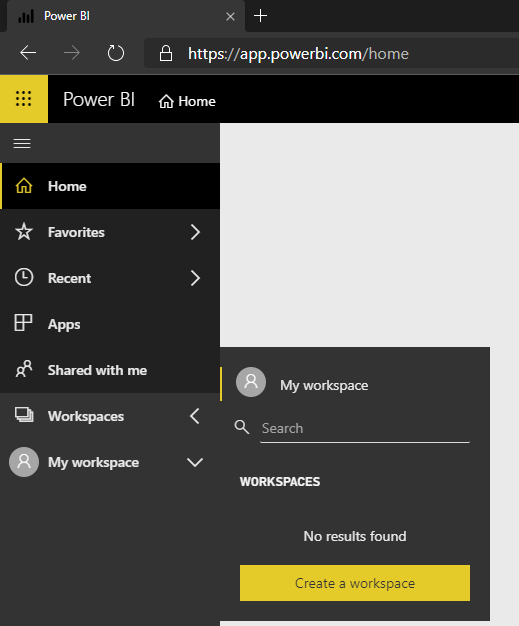Image resolution: width=519 pixels, height=626 pixels.
Task: Select Workspaces in the navigation pane
Action: pos(110,416)
